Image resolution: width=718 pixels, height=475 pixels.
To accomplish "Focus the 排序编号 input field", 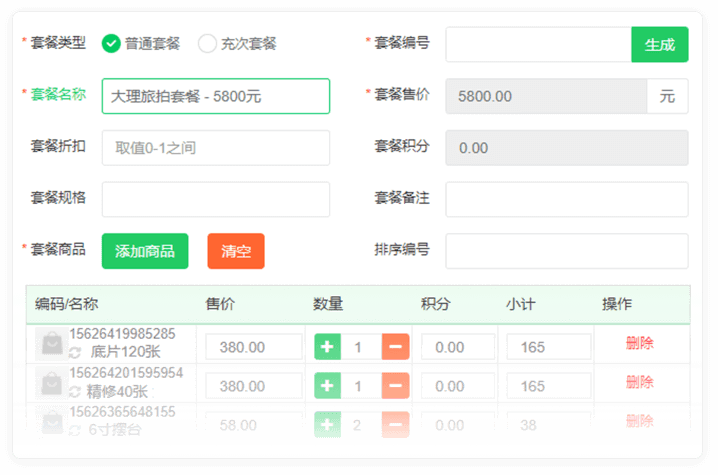I will (x=567, y=251).
